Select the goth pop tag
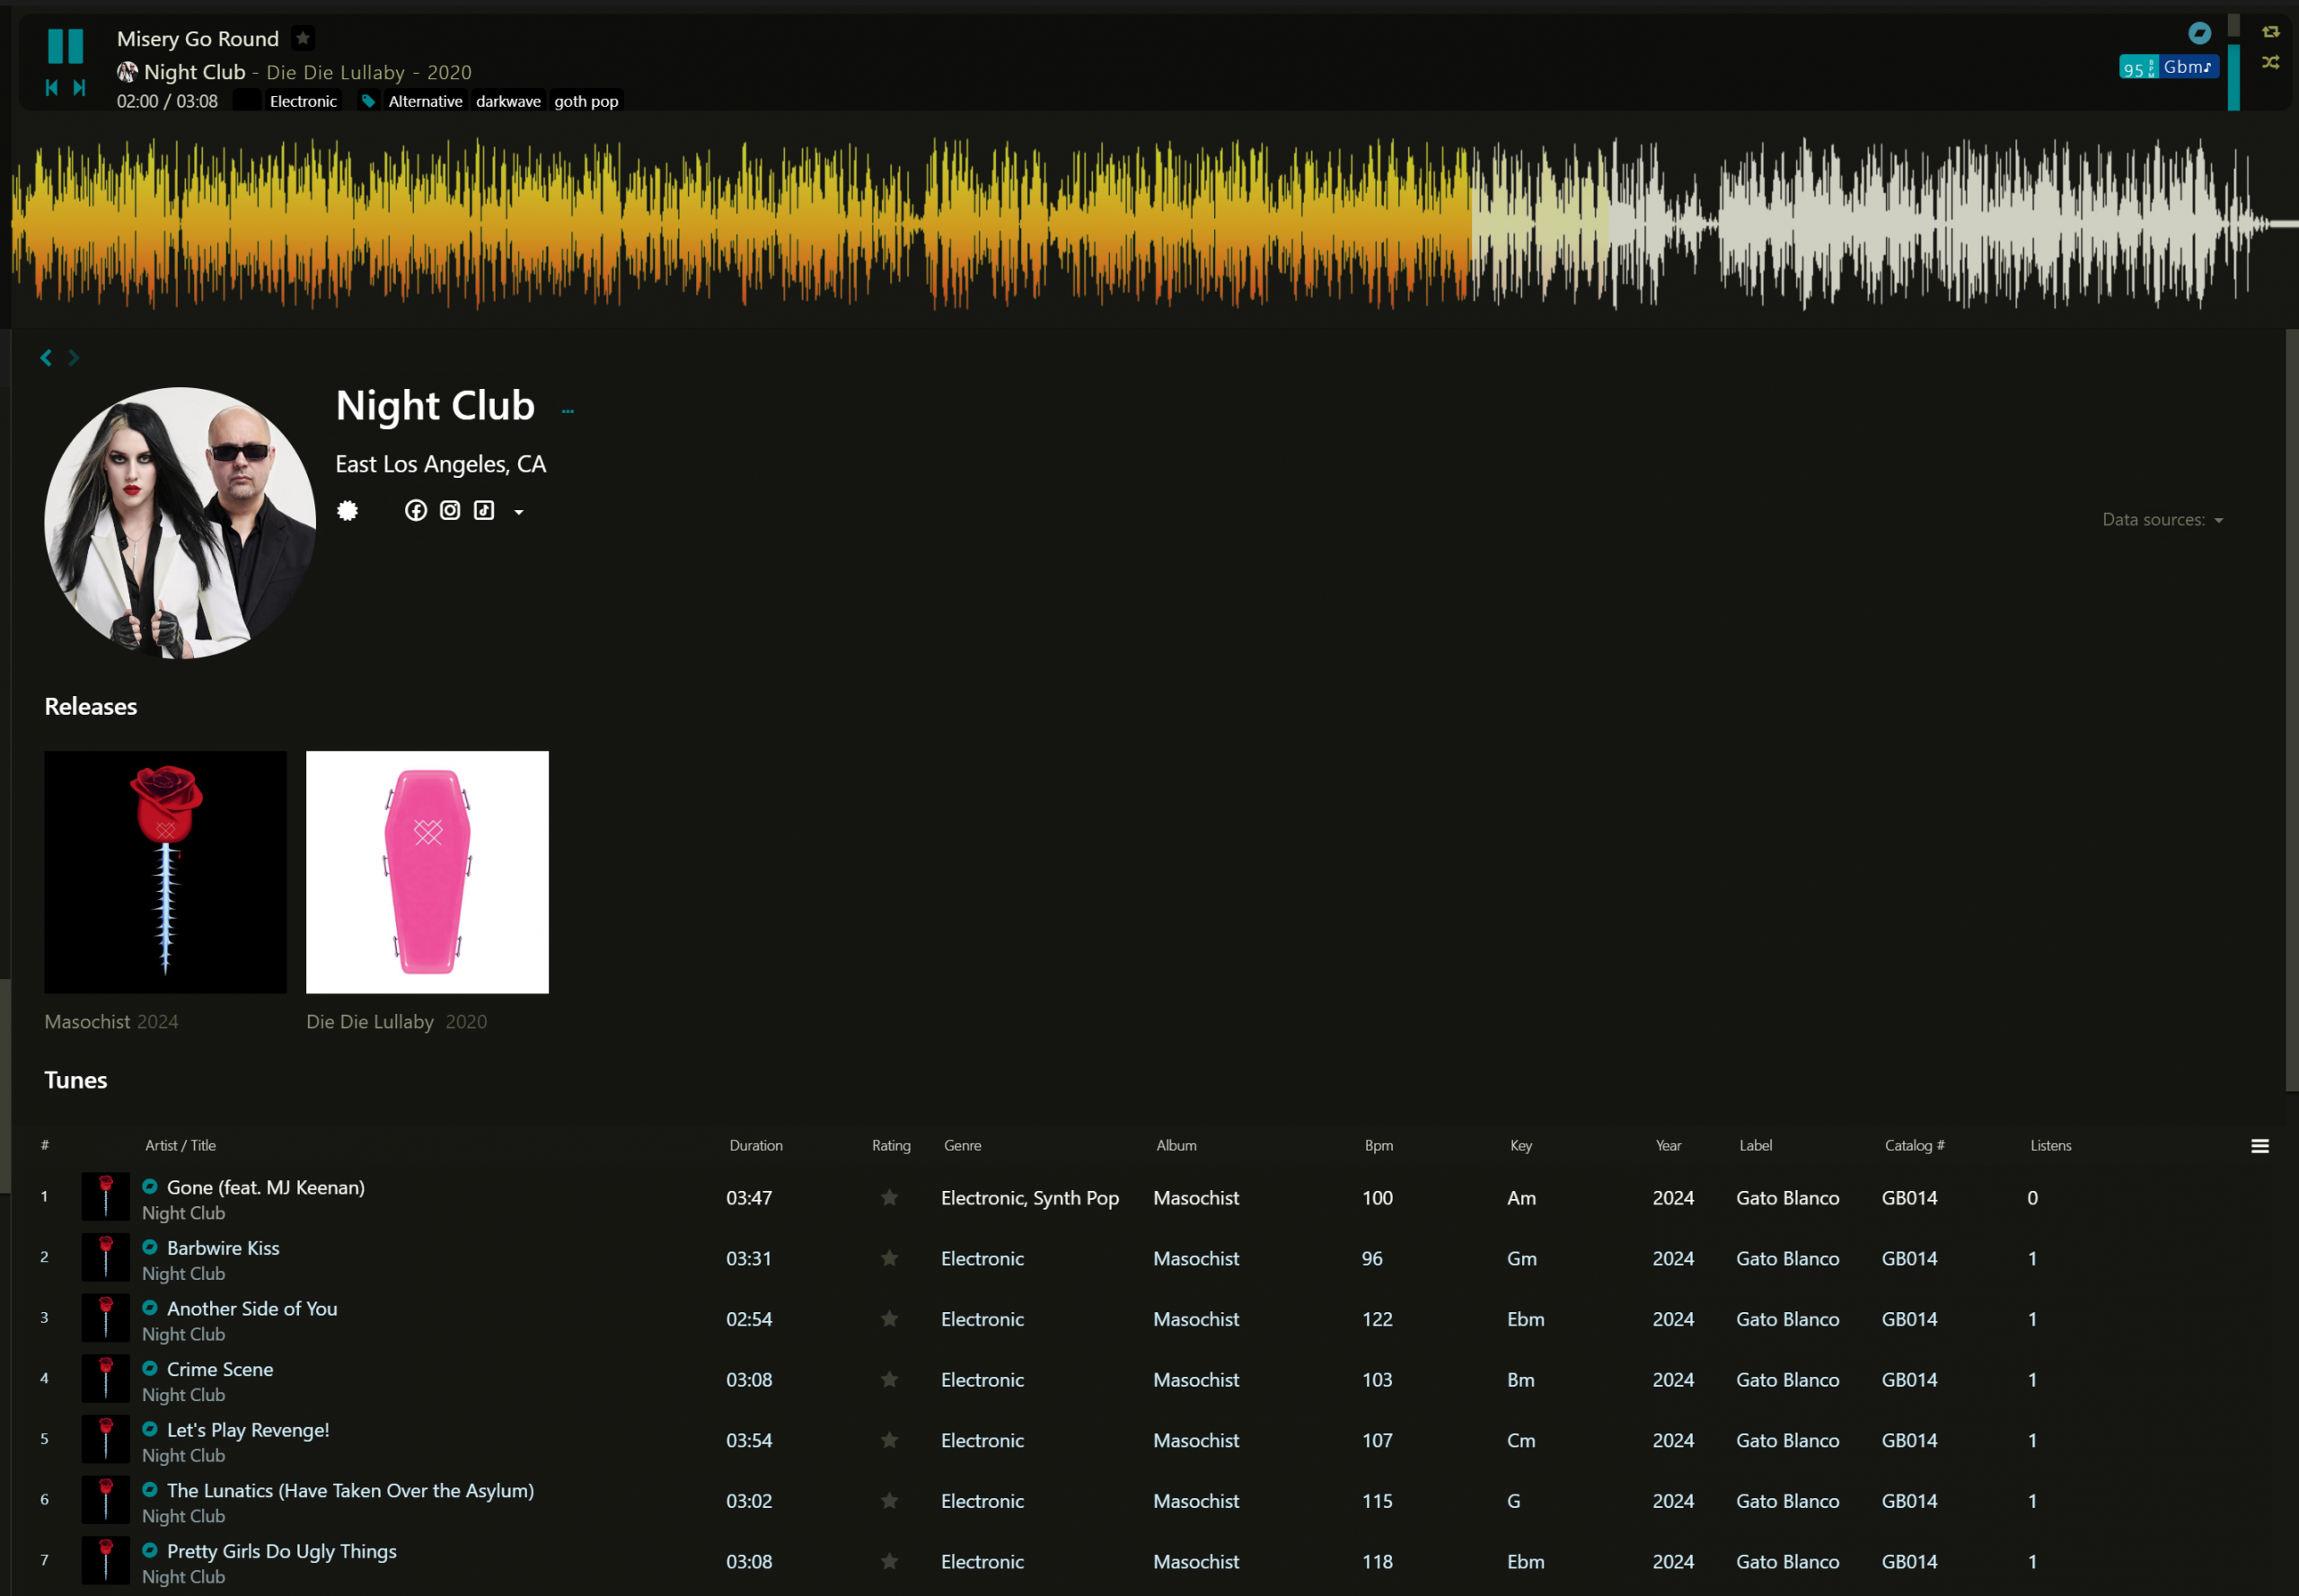 [586, 101]
